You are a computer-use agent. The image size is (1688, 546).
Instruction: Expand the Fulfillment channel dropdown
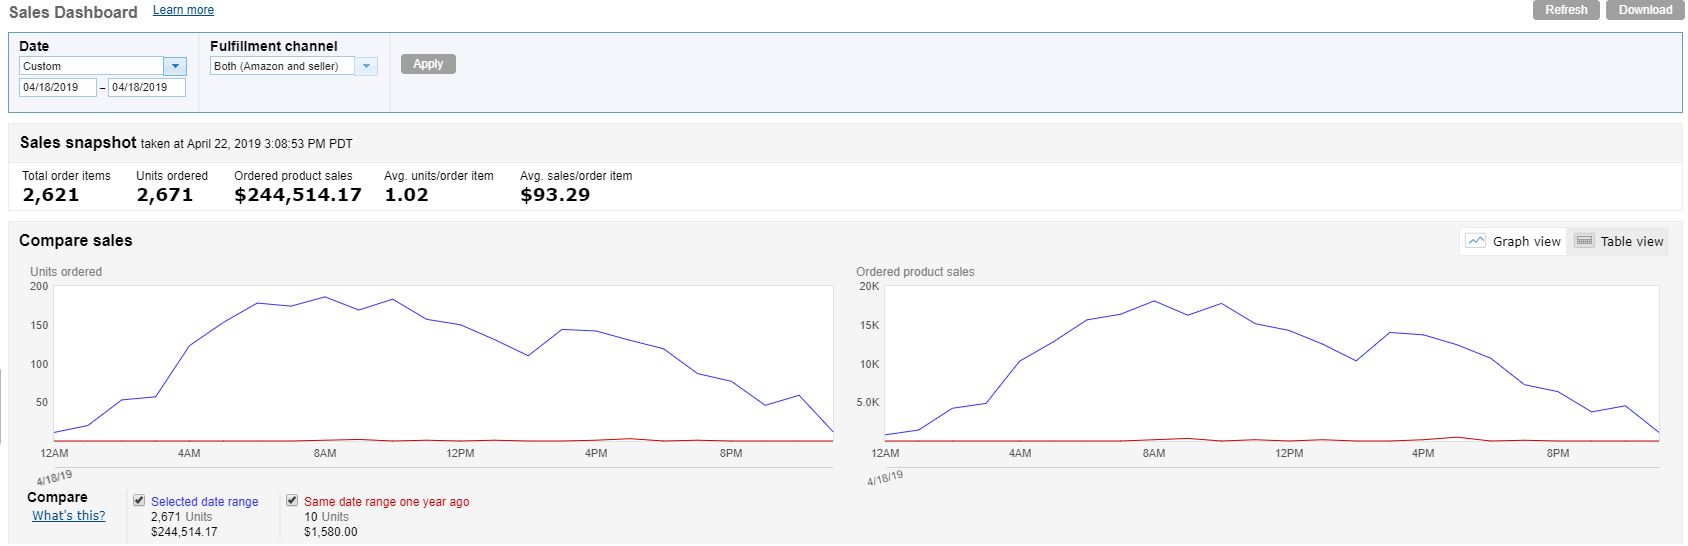pyautogui.click(x=366, y=66)
